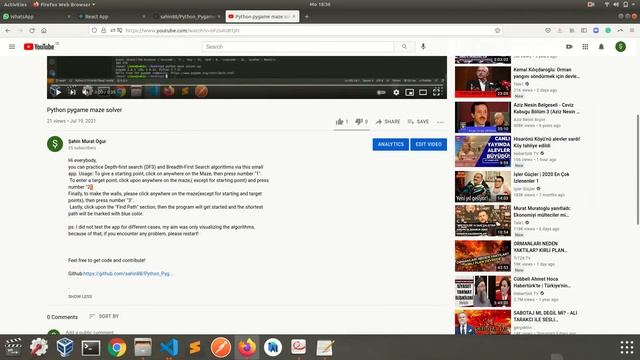Bookmark this page with the star
Screen dimensions: 640x360
(x=497, y=31)
